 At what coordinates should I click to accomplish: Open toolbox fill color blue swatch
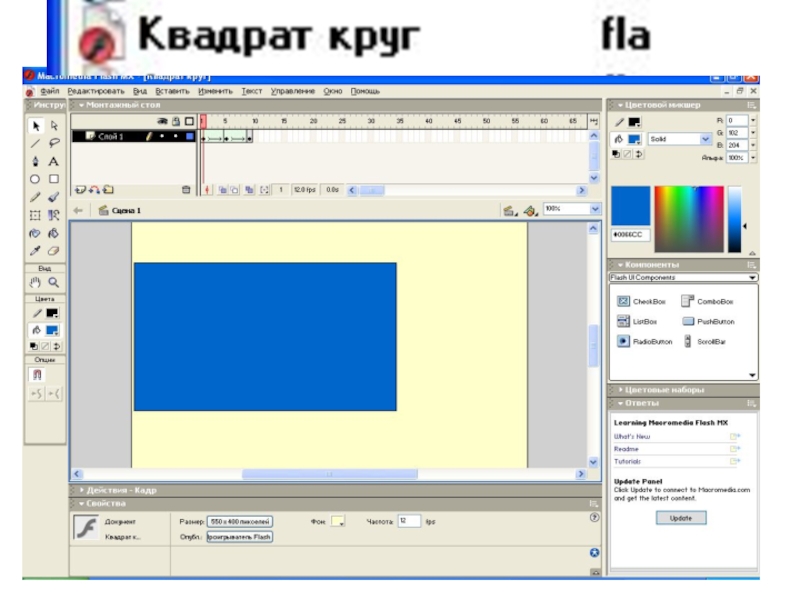(52, 330)
